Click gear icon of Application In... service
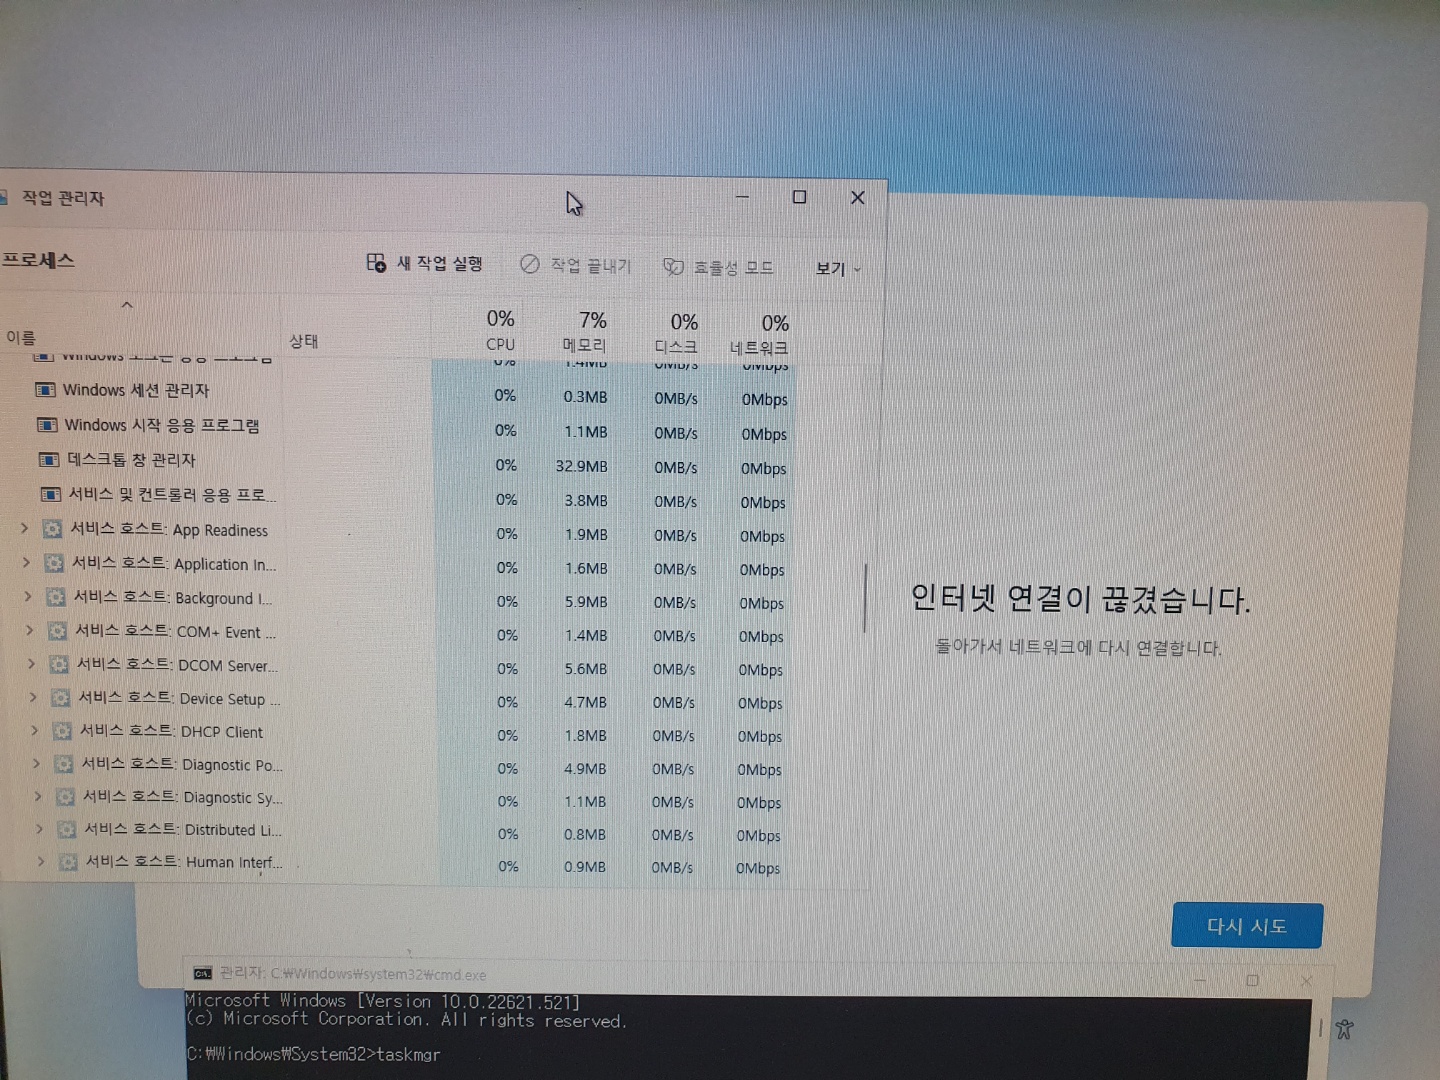This screenshot has width=1440, height=1080. [x=55, y=563]
